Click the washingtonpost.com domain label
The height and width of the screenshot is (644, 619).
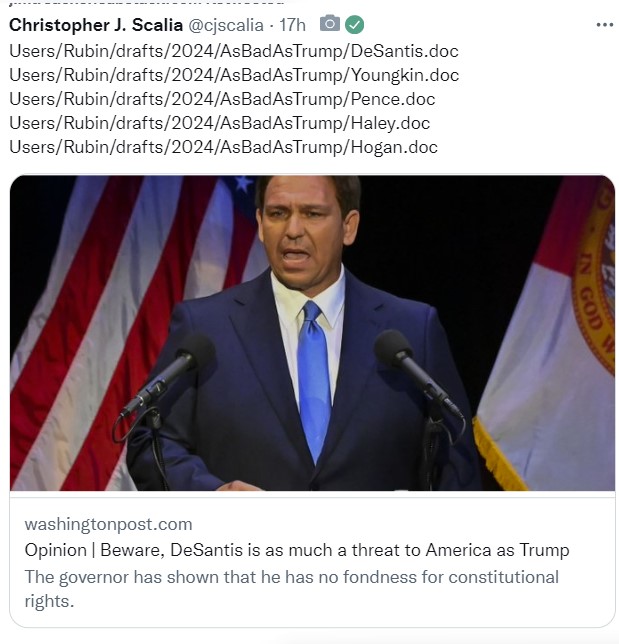[108, 524]
